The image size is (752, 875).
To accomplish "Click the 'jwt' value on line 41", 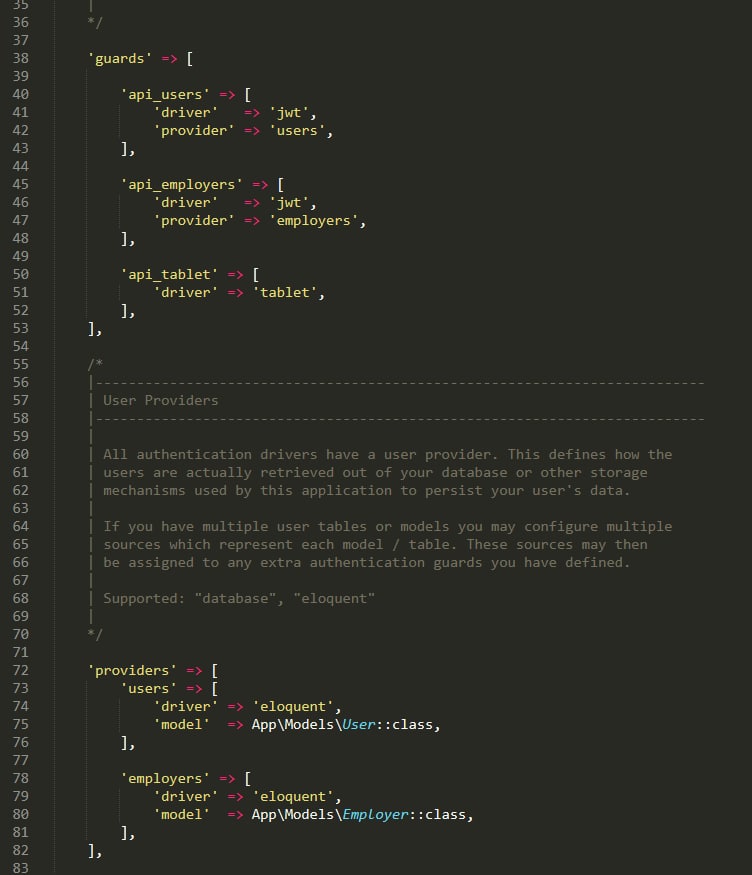I will (x=289, y=113).
